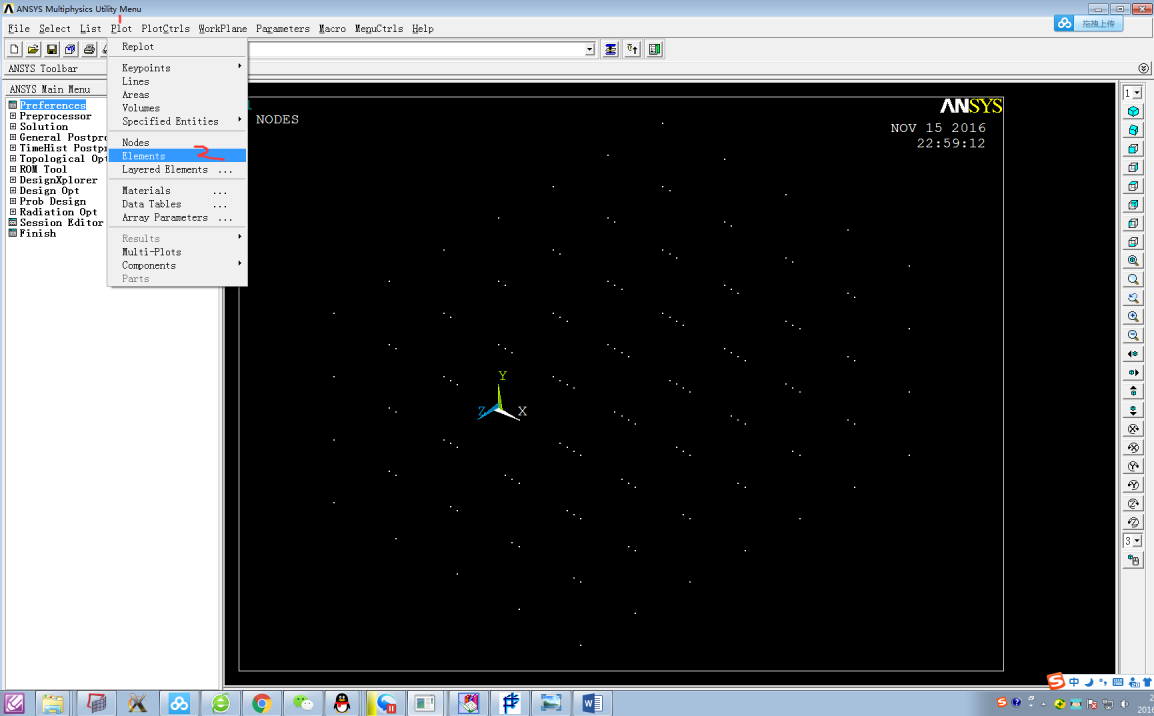Screen dimensions: 1154x716
Task: Click the Zoom In icon
Action: click(x=1133, y=316)
